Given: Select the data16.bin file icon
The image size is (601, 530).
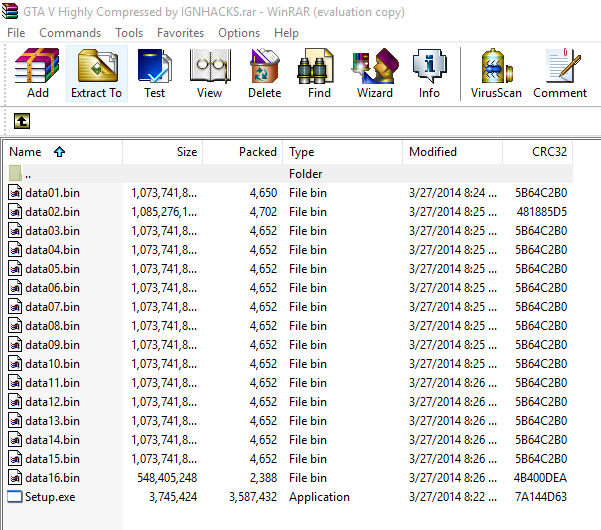Looking at the screenshot, I should tap(15, 477).
